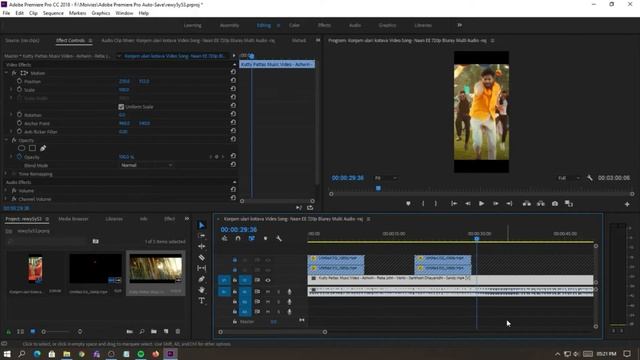Viewport: 640px width, 360px height.
Task: Open Comparison View button
Action: (569, 204)
